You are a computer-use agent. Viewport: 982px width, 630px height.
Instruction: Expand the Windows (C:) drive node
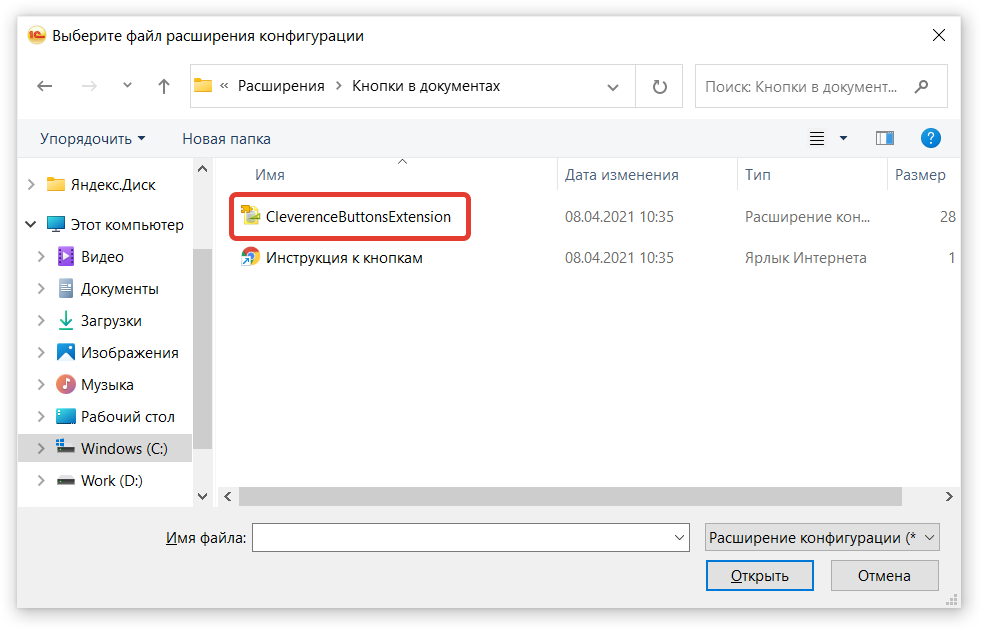coord(41,449)
